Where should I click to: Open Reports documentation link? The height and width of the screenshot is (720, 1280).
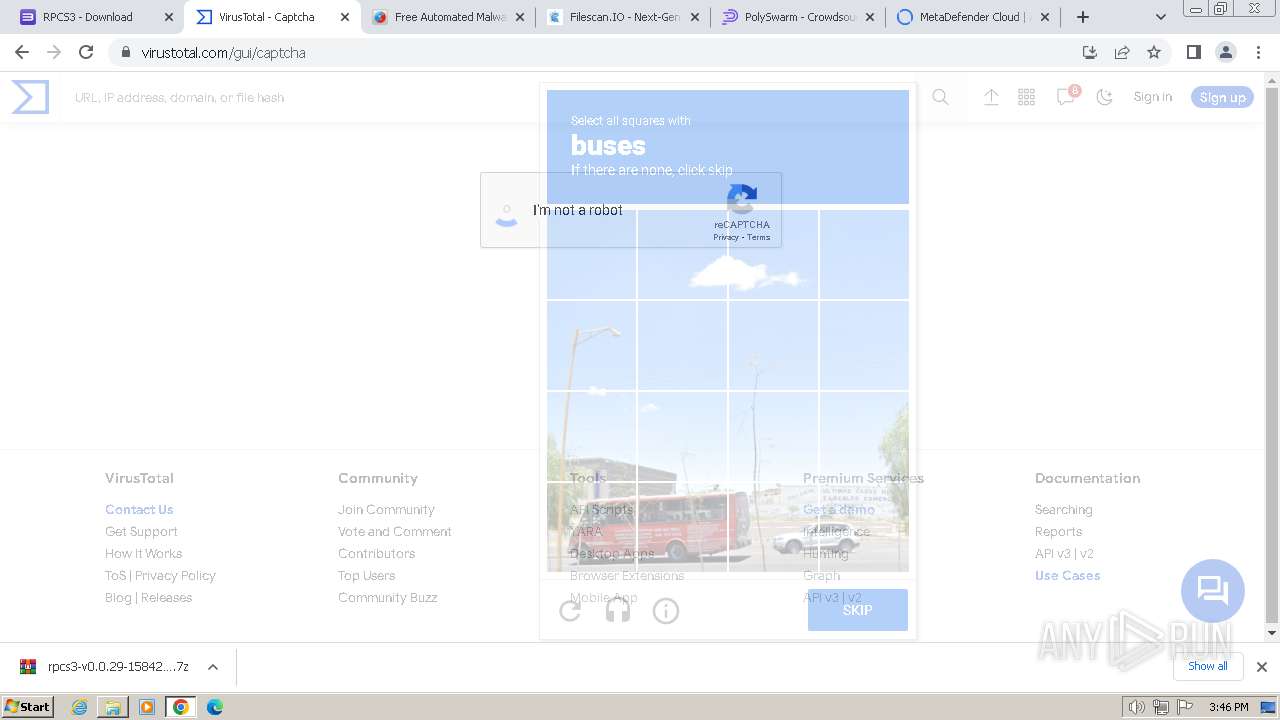1058,531
